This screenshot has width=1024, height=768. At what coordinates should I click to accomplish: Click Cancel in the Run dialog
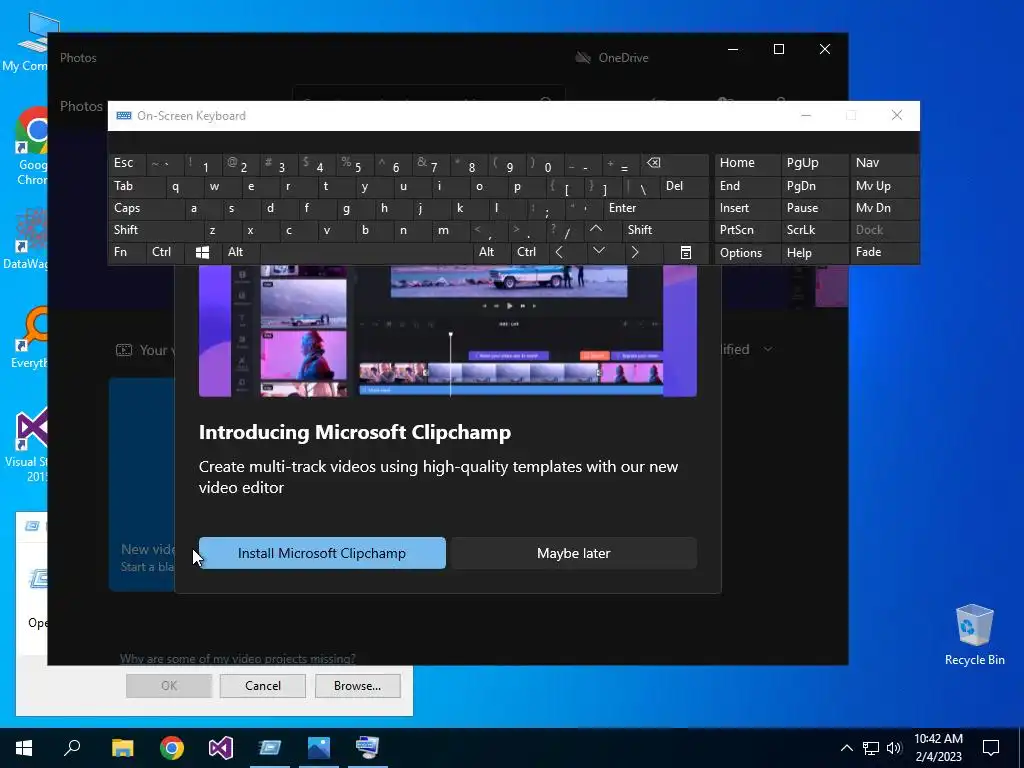click(x=263, y=686)
